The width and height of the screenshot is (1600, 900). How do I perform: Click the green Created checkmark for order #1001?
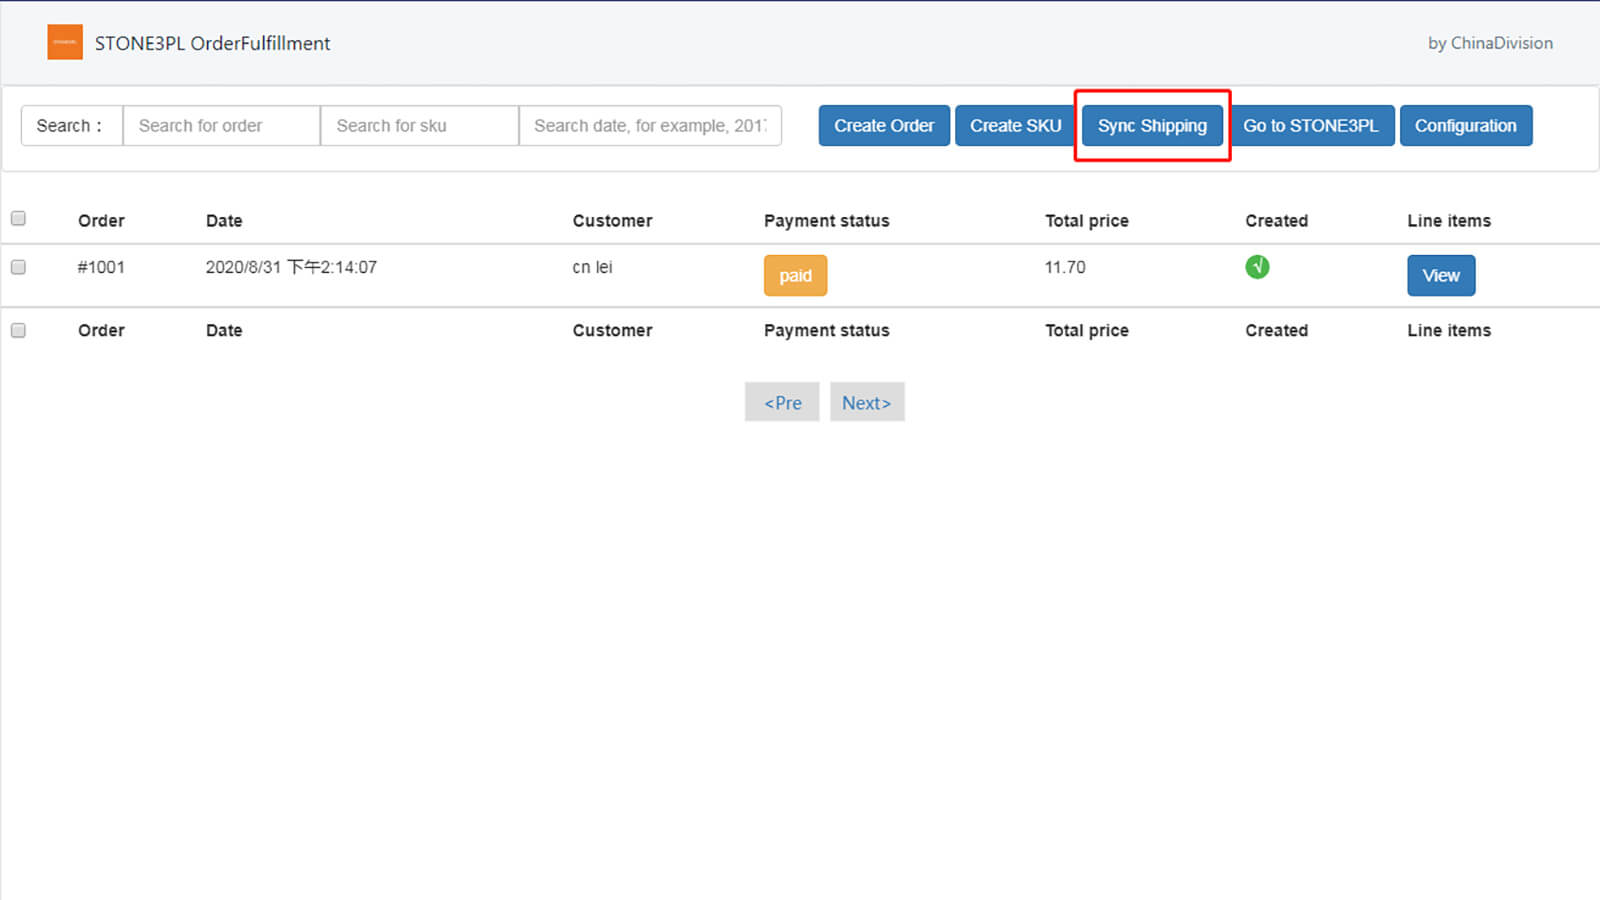[1257, 267]
